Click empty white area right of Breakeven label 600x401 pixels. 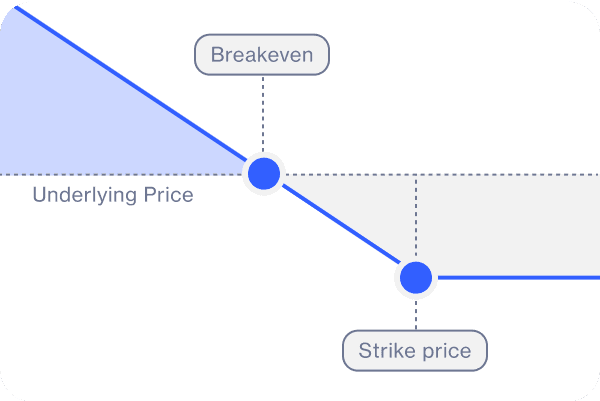pos(450,60)
